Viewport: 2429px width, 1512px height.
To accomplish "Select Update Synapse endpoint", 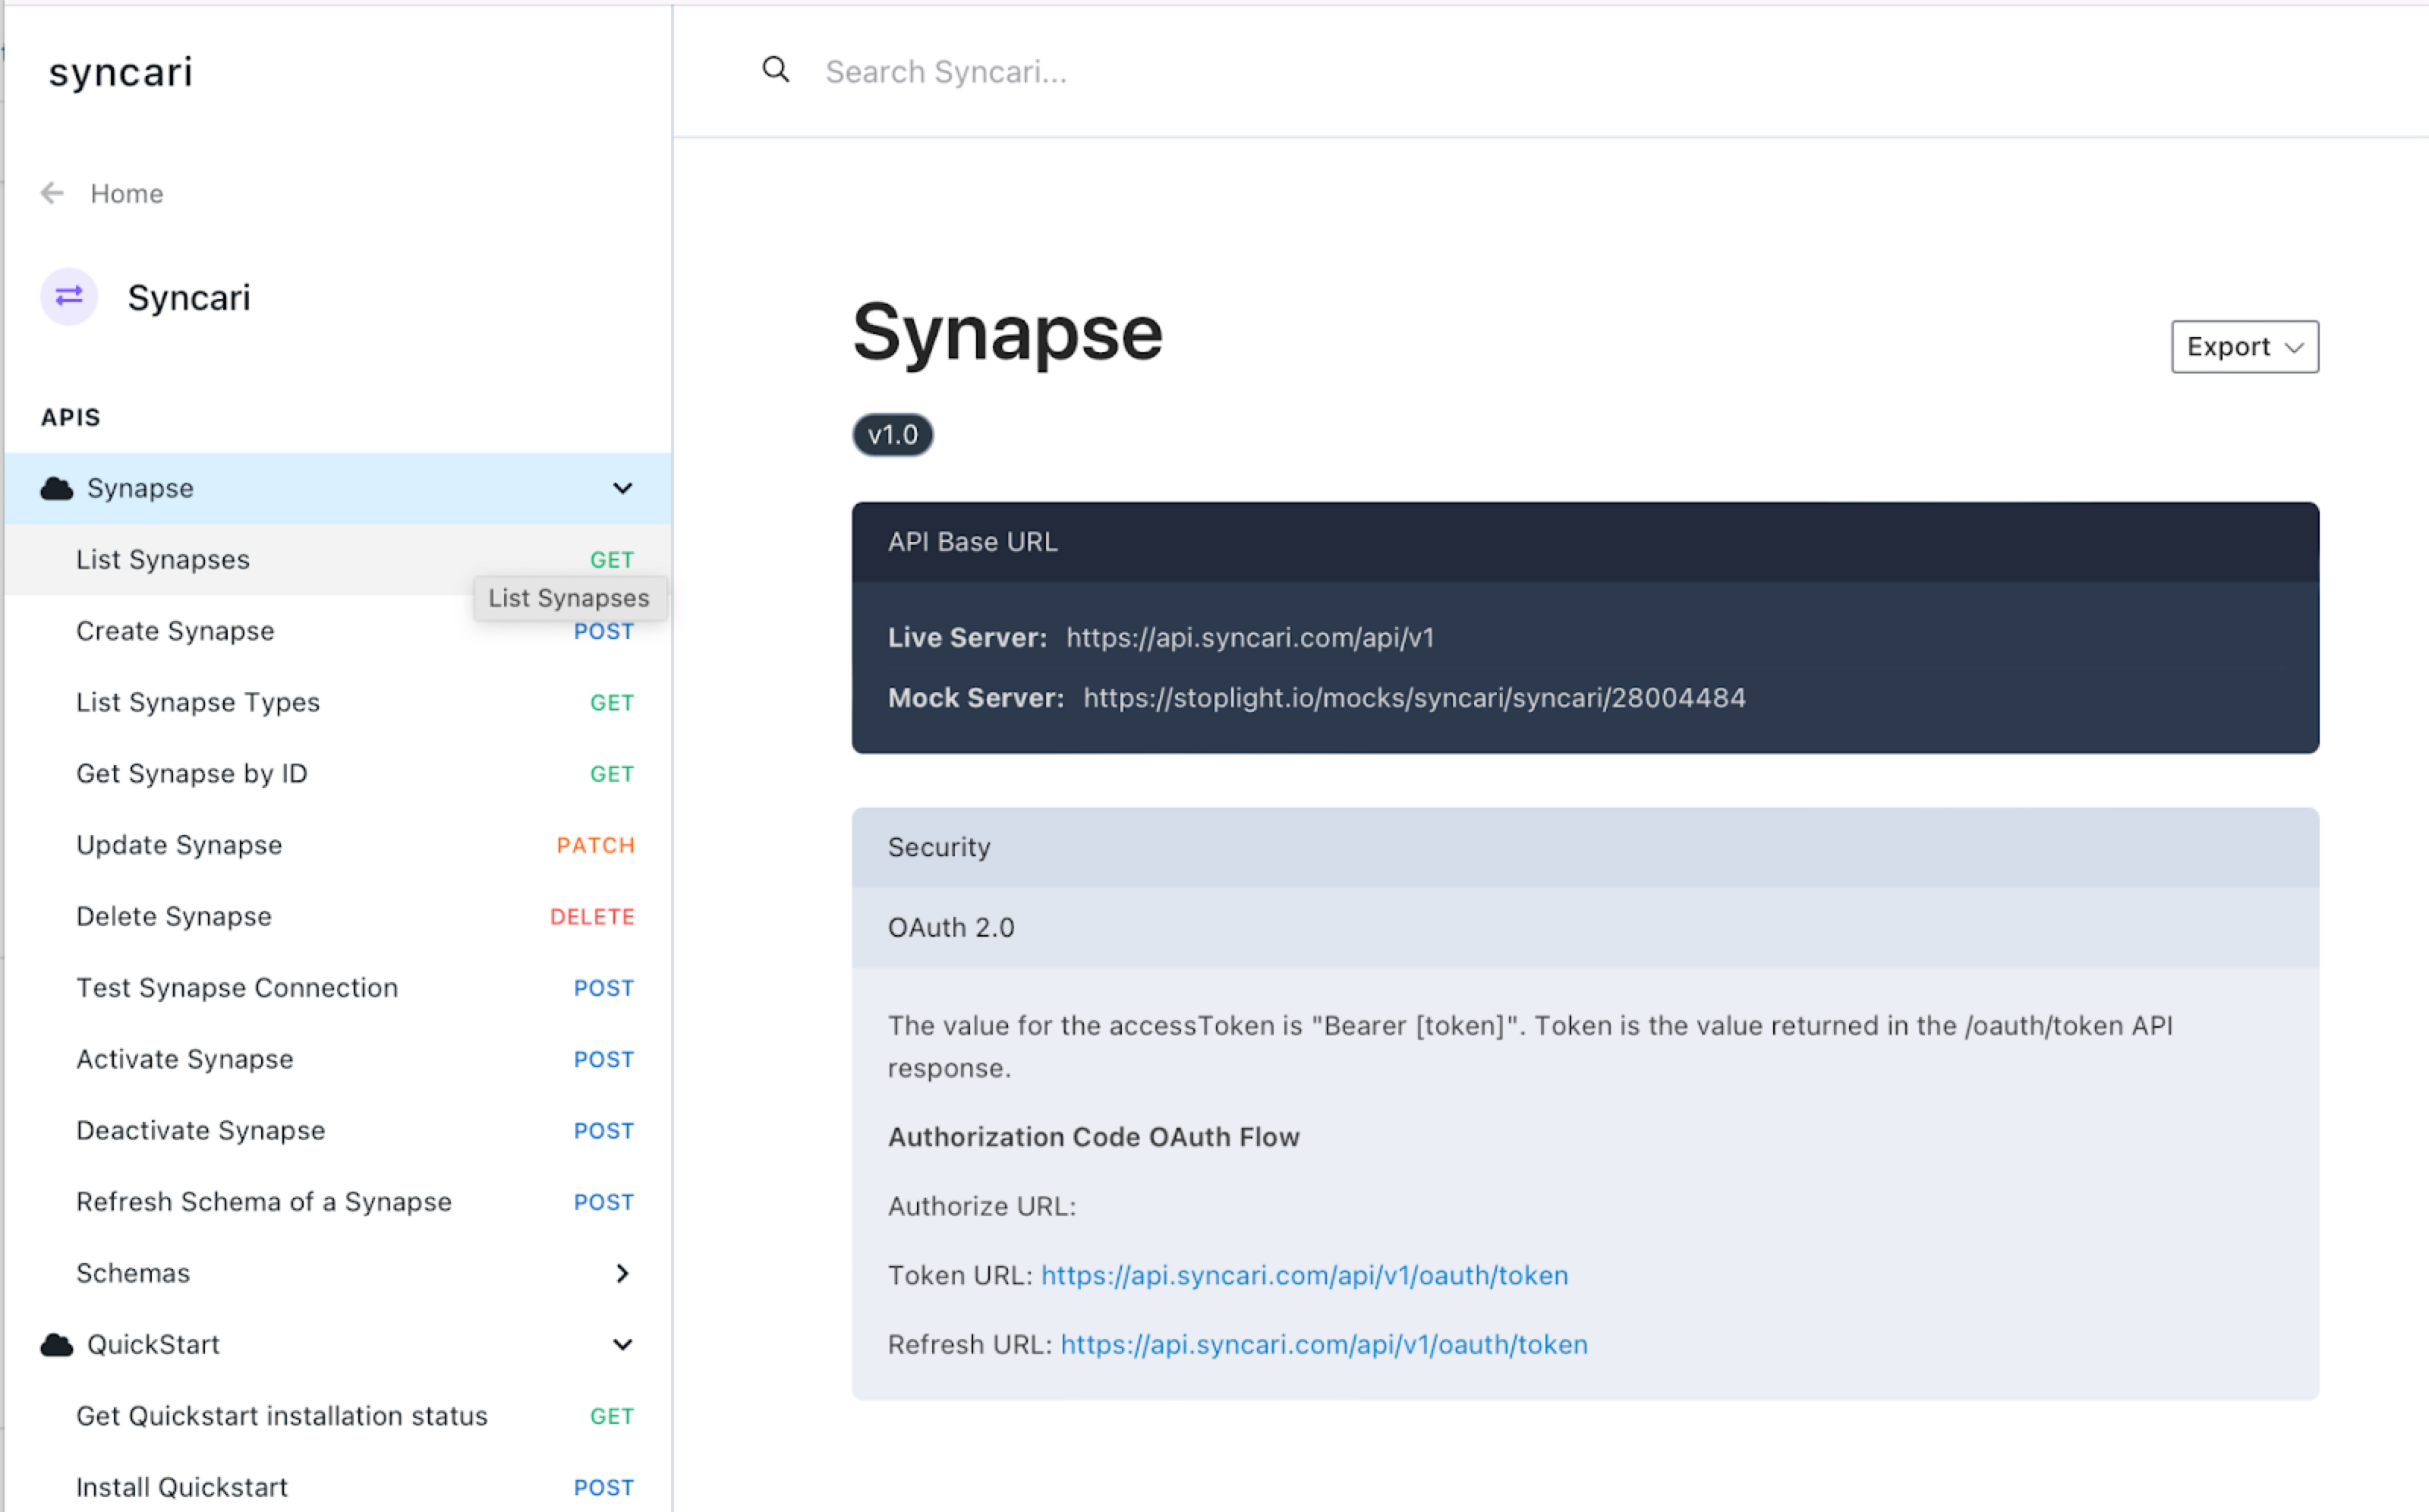I will pyautogui.click(x=338, y=845).
